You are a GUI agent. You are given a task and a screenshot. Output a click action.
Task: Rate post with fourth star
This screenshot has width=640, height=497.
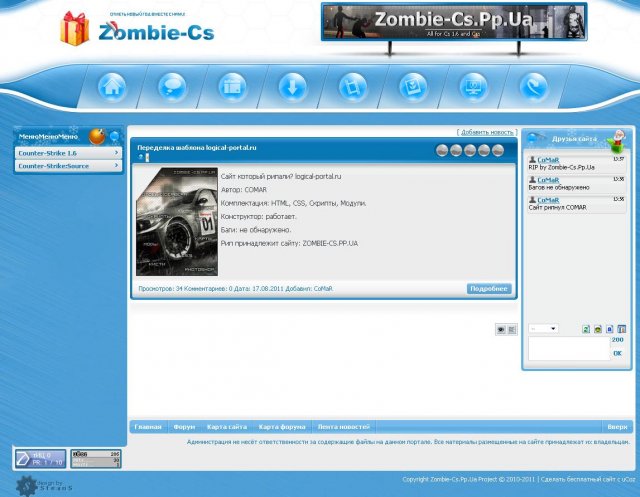click(484, 151)
